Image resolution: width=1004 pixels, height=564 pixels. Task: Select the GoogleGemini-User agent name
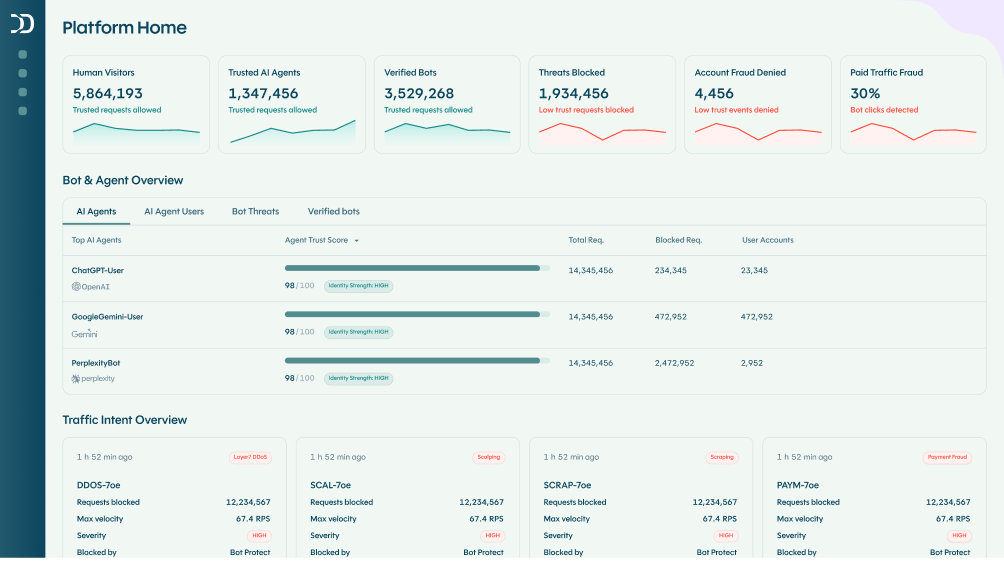tap(107, 316)
